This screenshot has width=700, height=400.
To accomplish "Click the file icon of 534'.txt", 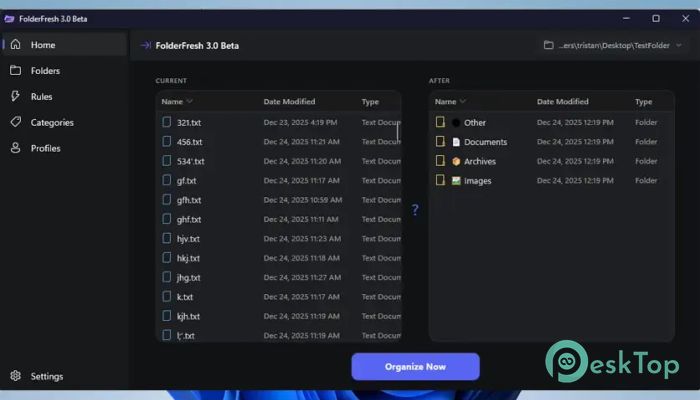I will 167,161.
